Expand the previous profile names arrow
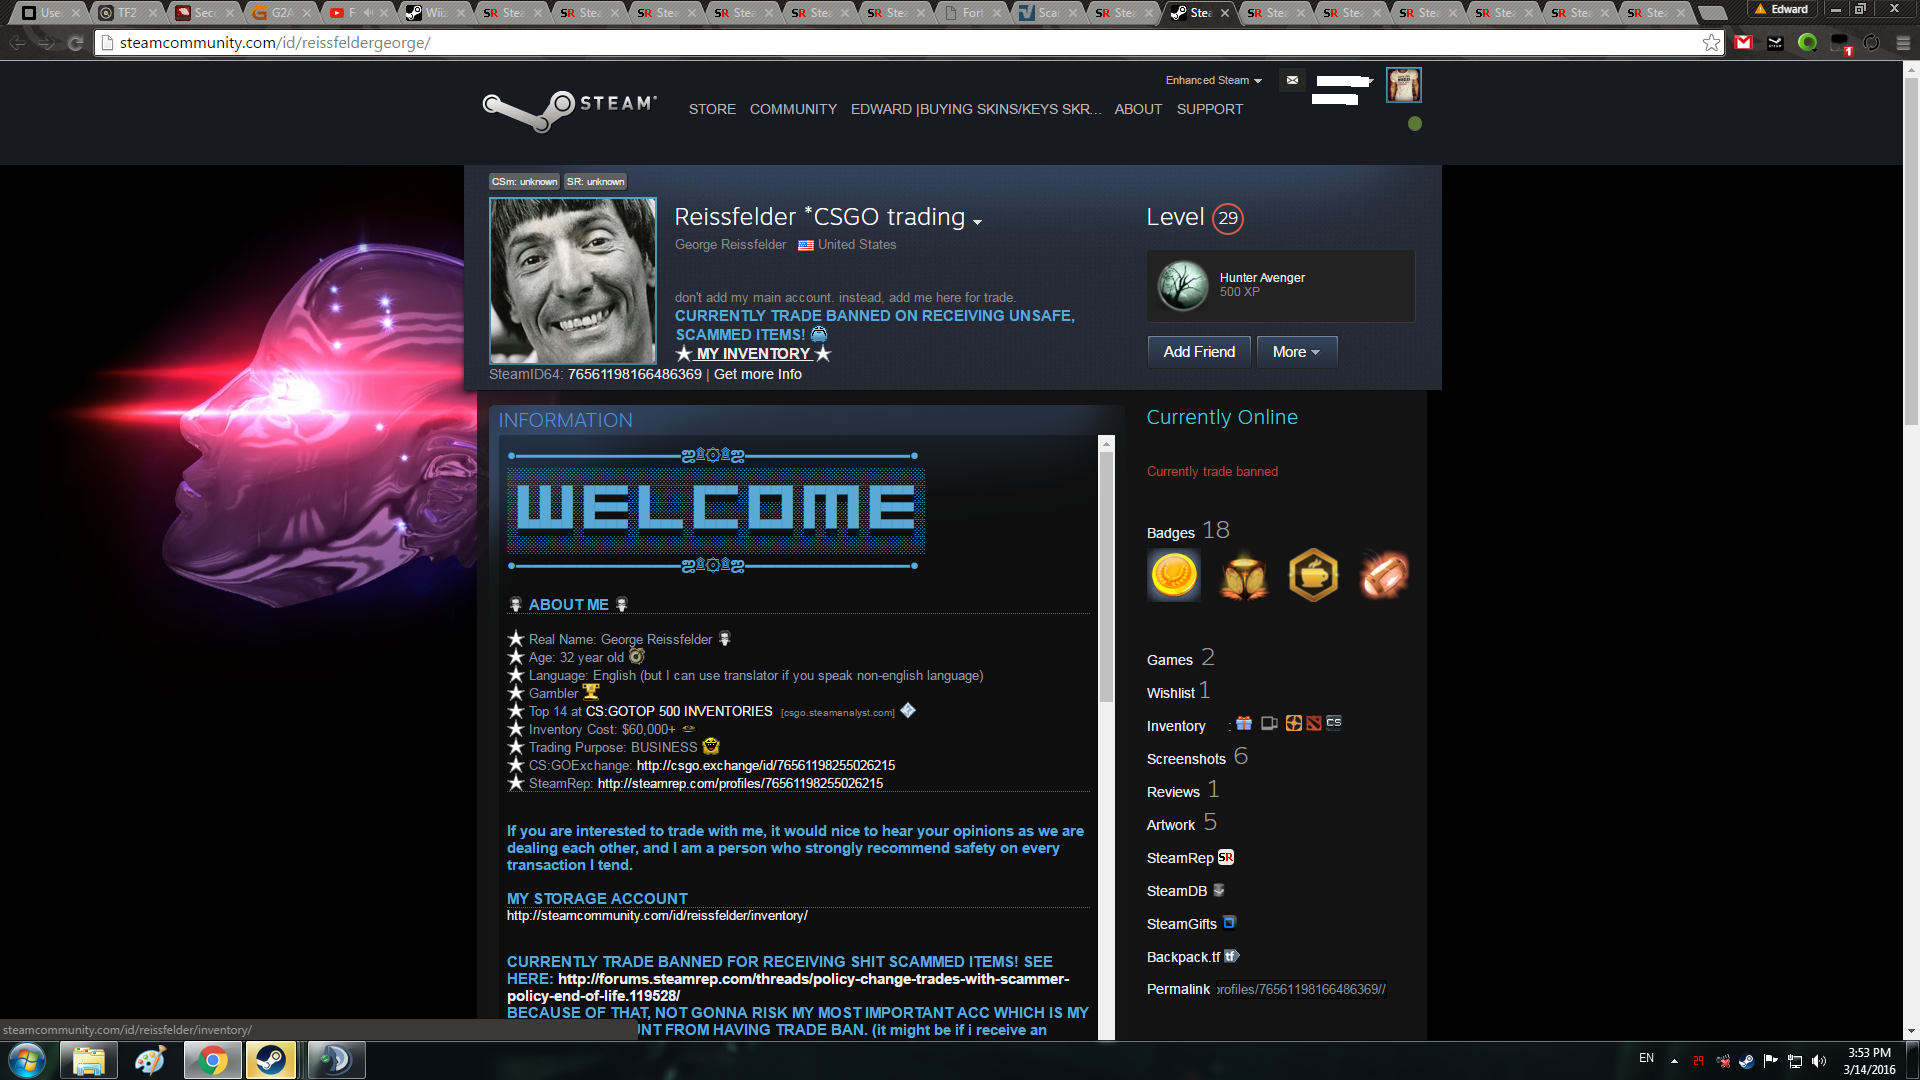 click(x=977, y=222)
